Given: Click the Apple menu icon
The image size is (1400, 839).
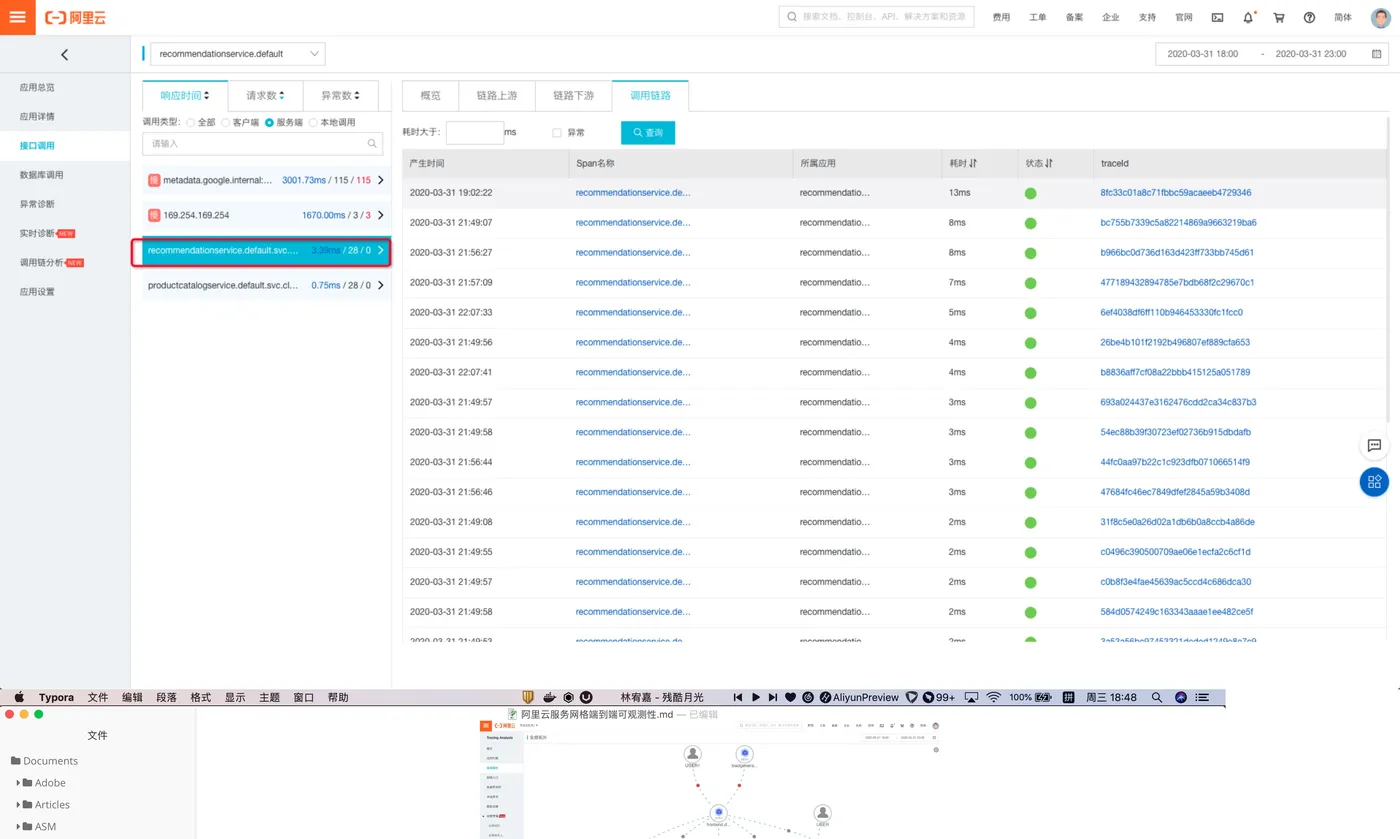Looking at the screenshot, I should click(18, 697).
